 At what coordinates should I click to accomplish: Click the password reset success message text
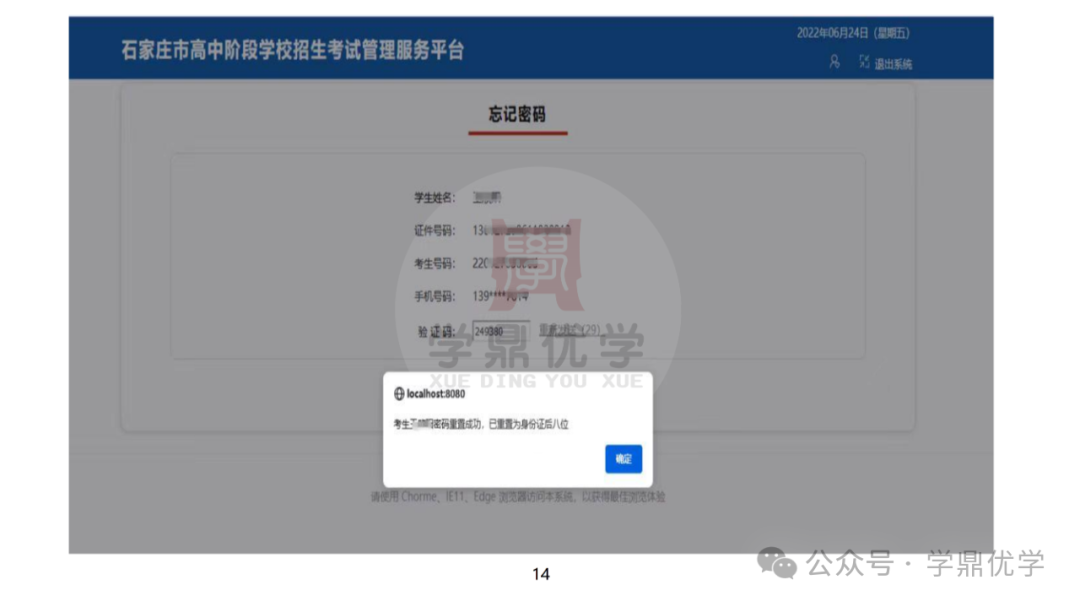[481, 424]
